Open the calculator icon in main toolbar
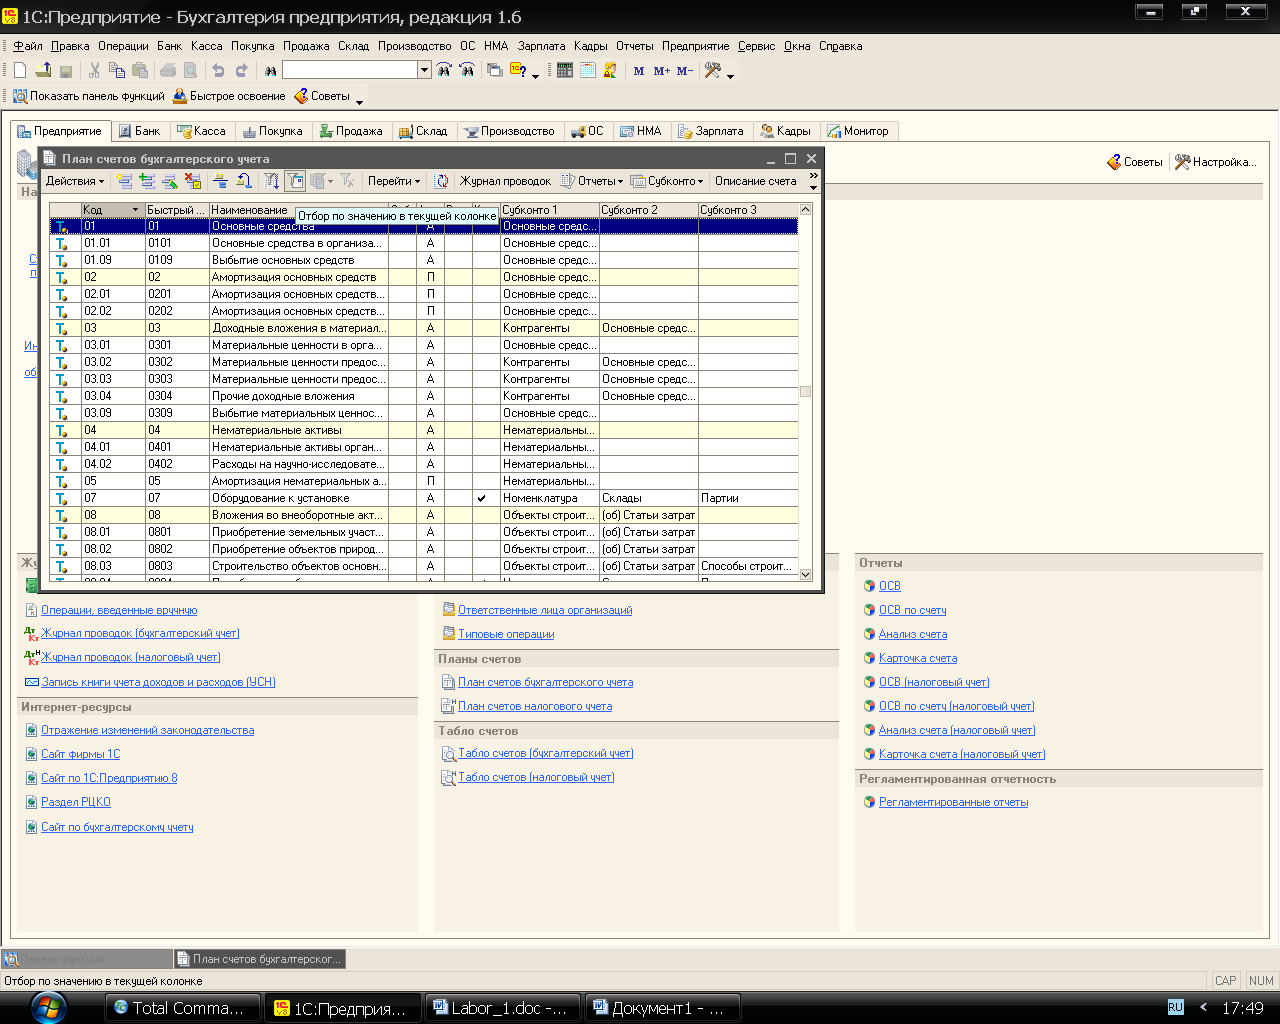The height and width of the screenshot is (1024, 1280). 565,70
